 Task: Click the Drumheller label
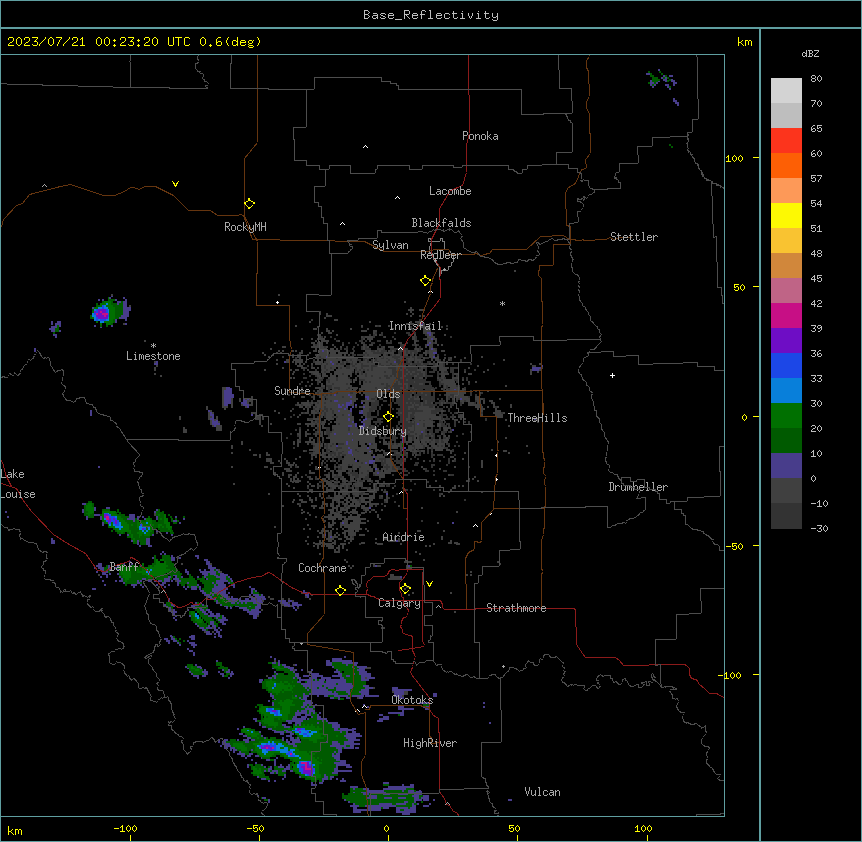(638, 487)
